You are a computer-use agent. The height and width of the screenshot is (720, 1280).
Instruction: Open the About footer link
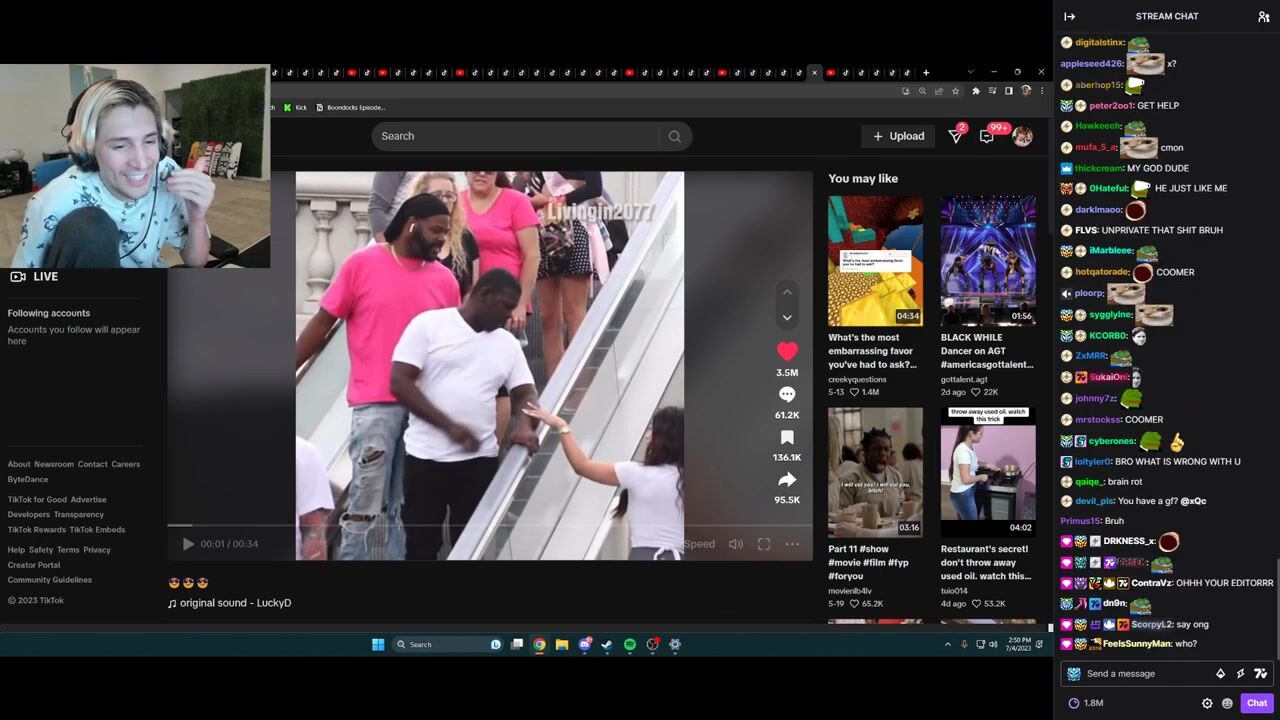pos(19,464)
